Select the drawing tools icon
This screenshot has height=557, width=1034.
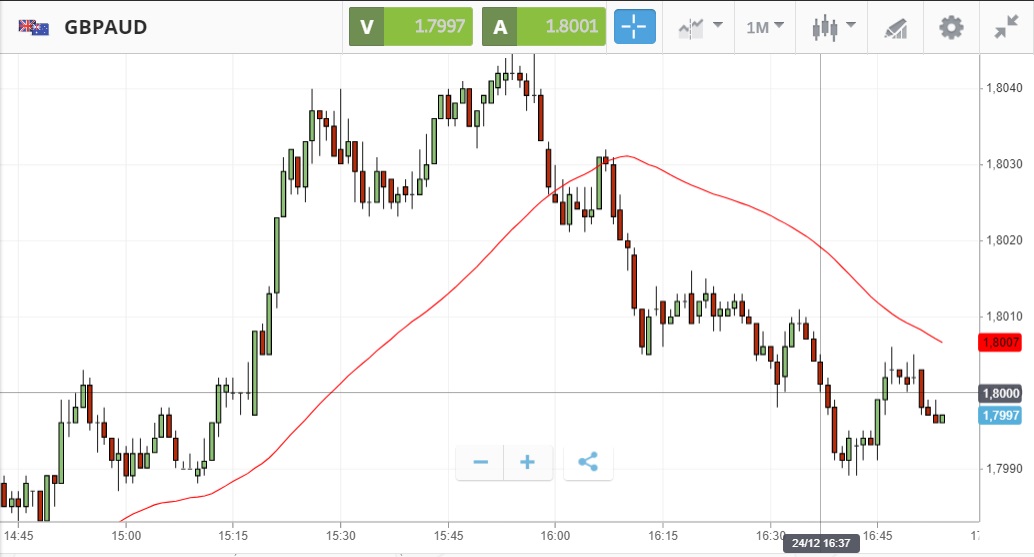click(895, 28)
